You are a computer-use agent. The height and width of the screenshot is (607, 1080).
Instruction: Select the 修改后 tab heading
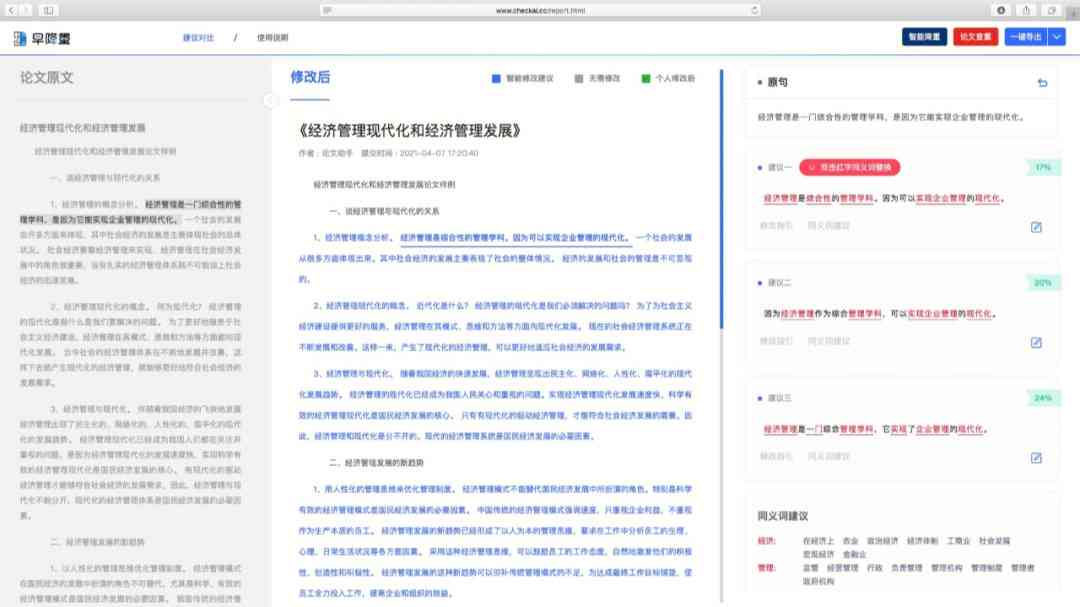pos(310,77)
